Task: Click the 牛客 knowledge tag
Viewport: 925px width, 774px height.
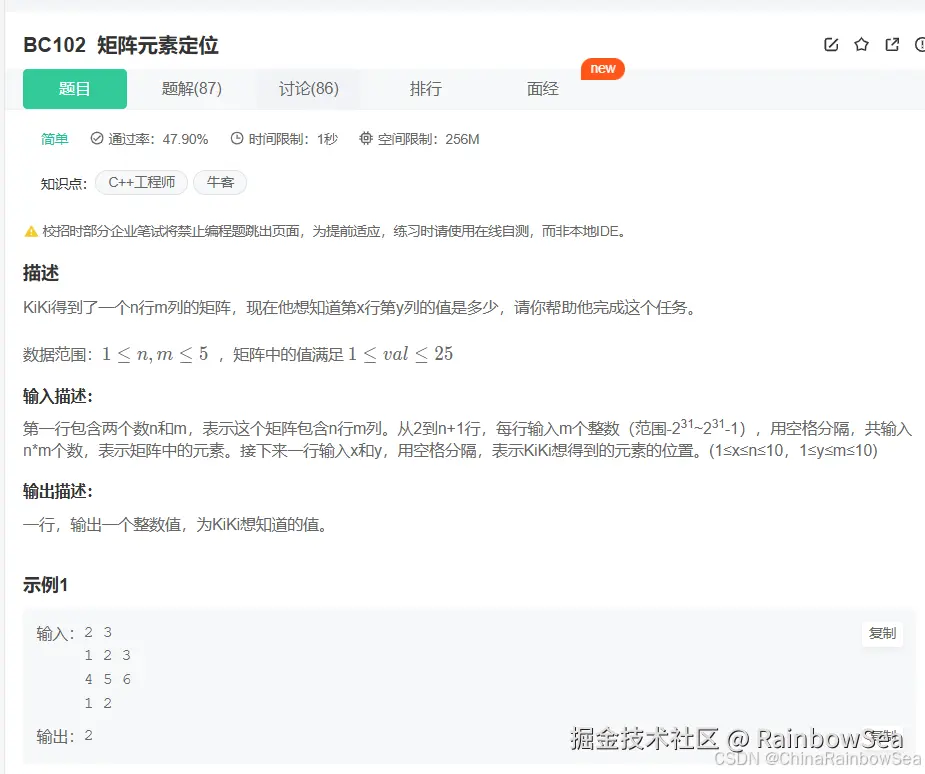Action: pos(220,183)
